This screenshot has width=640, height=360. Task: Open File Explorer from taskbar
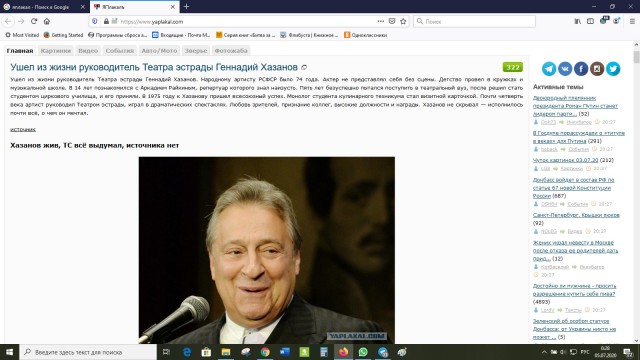coord(226,352)
